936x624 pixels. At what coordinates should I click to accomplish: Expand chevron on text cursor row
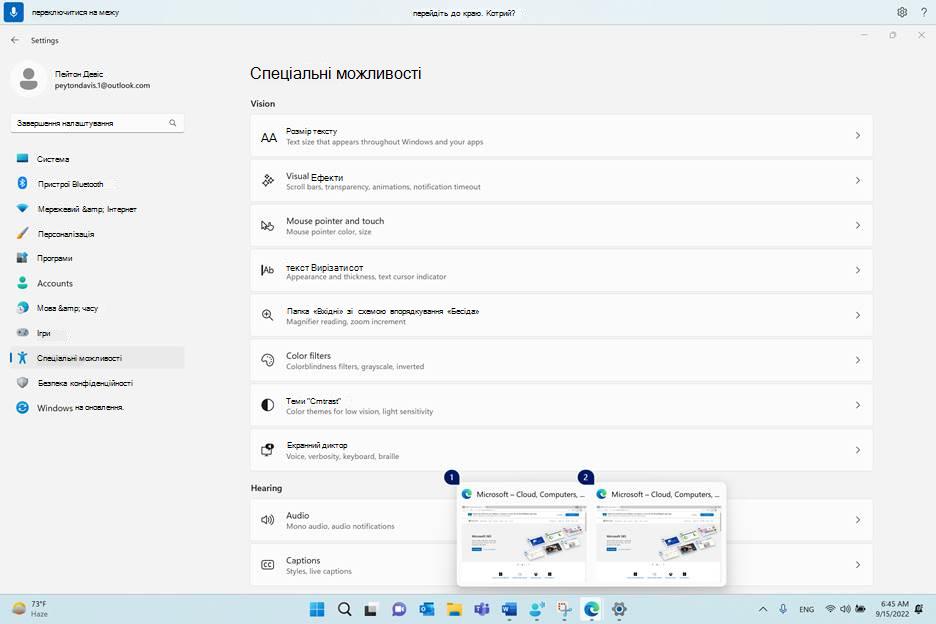(x=858, y=270)
